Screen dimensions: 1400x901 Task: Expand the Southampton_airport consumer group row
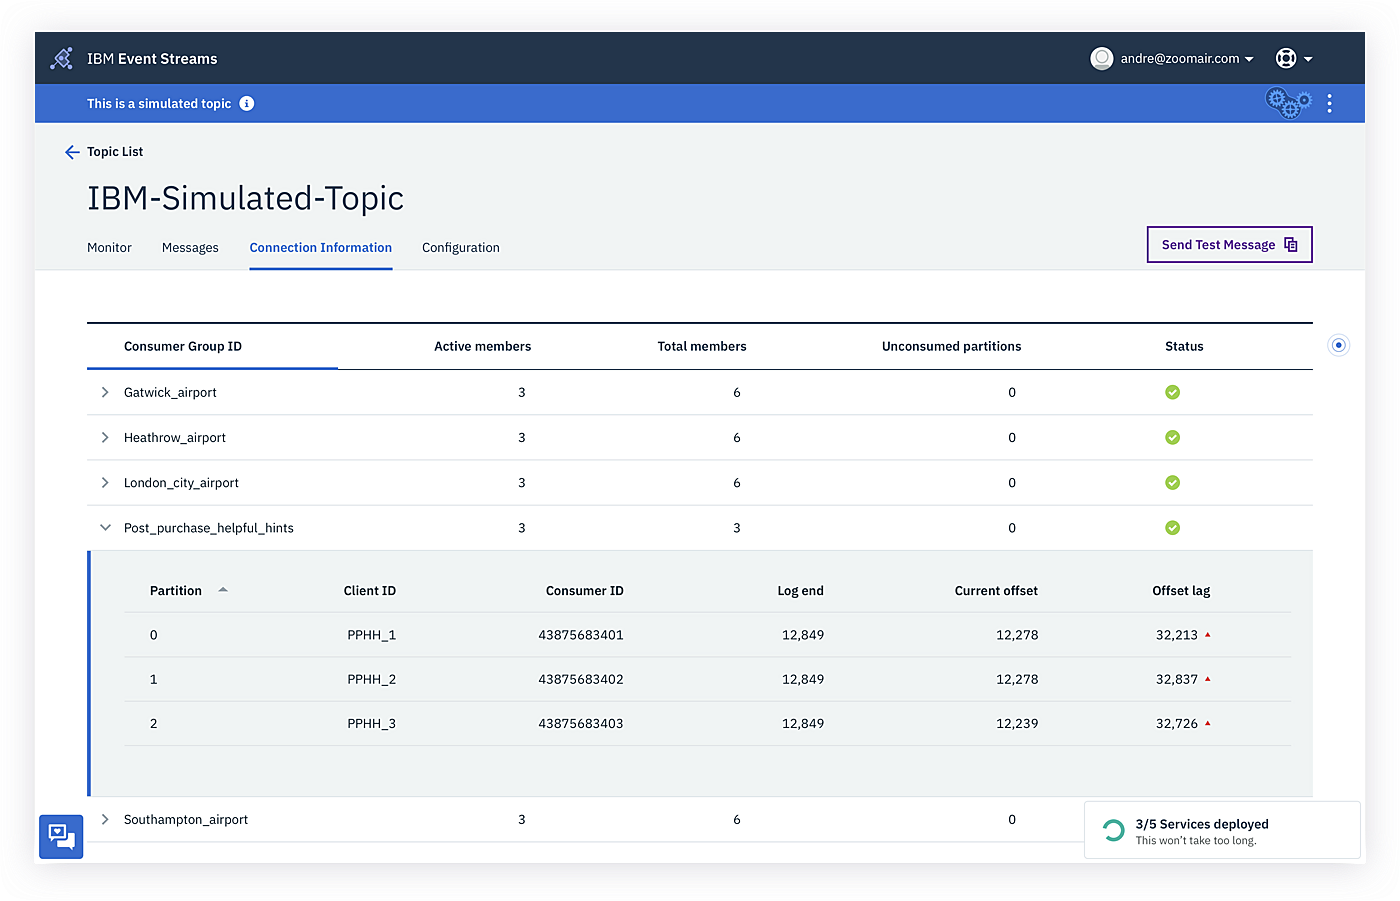(105, 819)
